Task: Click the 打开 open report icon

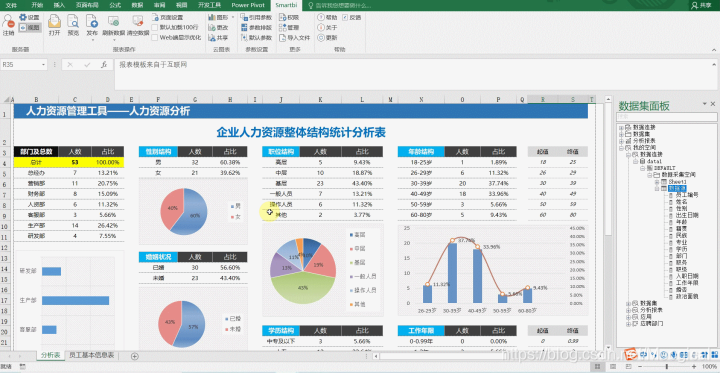Action: tap(55, 22)
